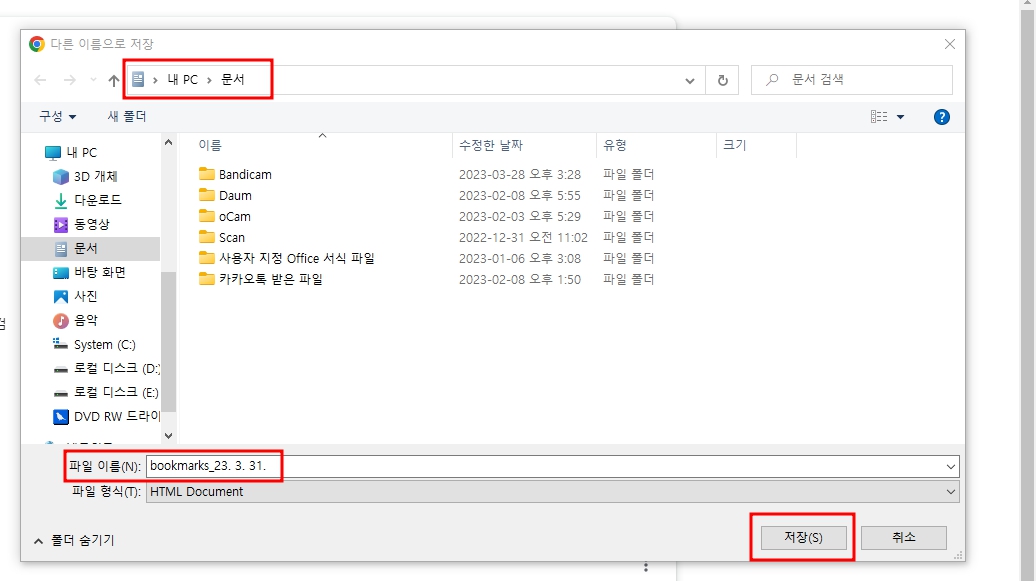Viewport: 1036px width, 581px height.
Task: Create a 새 폴더
Action: click(x=127, y=116)
